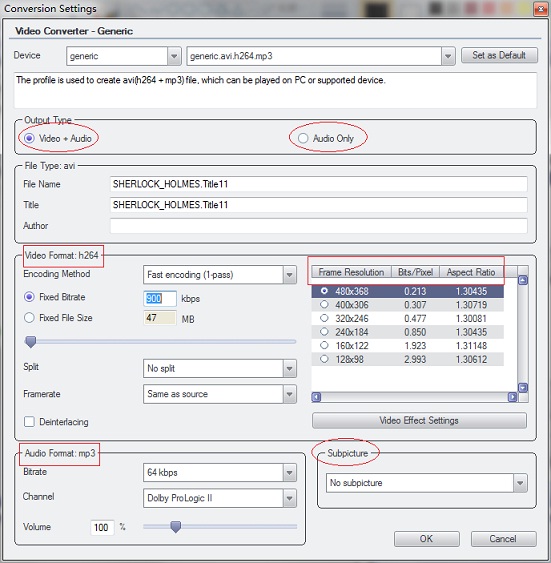Enable the Deinterlacing checkbox
This screenshot has height=563, width=551.
coord(29,422)
